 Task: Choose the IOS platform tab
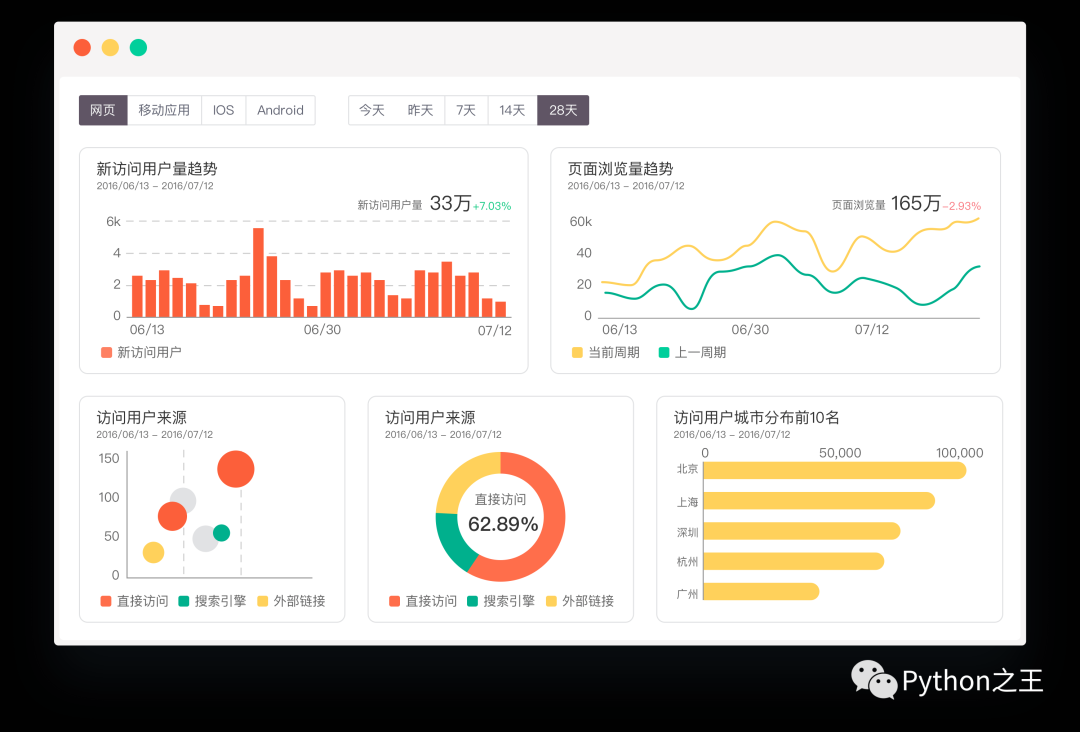pyautogui.click(x=223, y=110)
